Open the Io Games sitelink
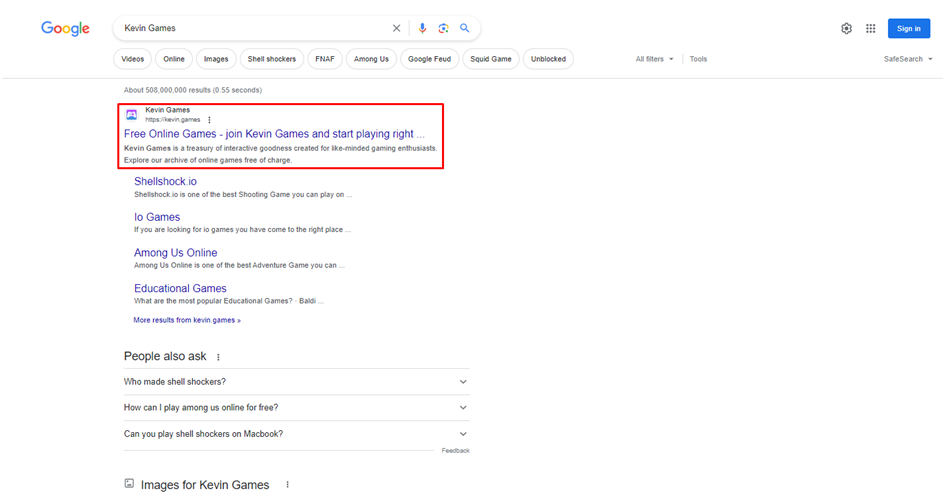This screenshot has width=945, height=499. pyautogui.click(x=157, y=217)
